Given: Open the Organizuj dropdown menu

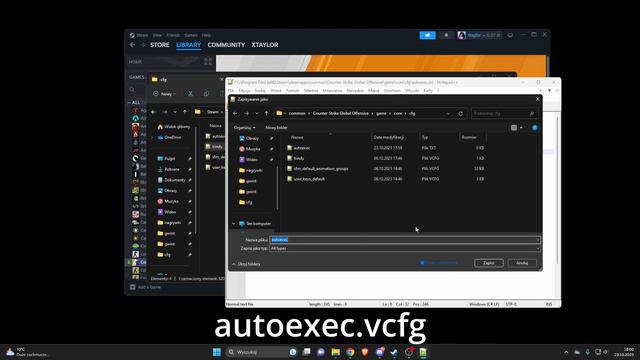Looking at the screenshot, I should tap(244, 128).
